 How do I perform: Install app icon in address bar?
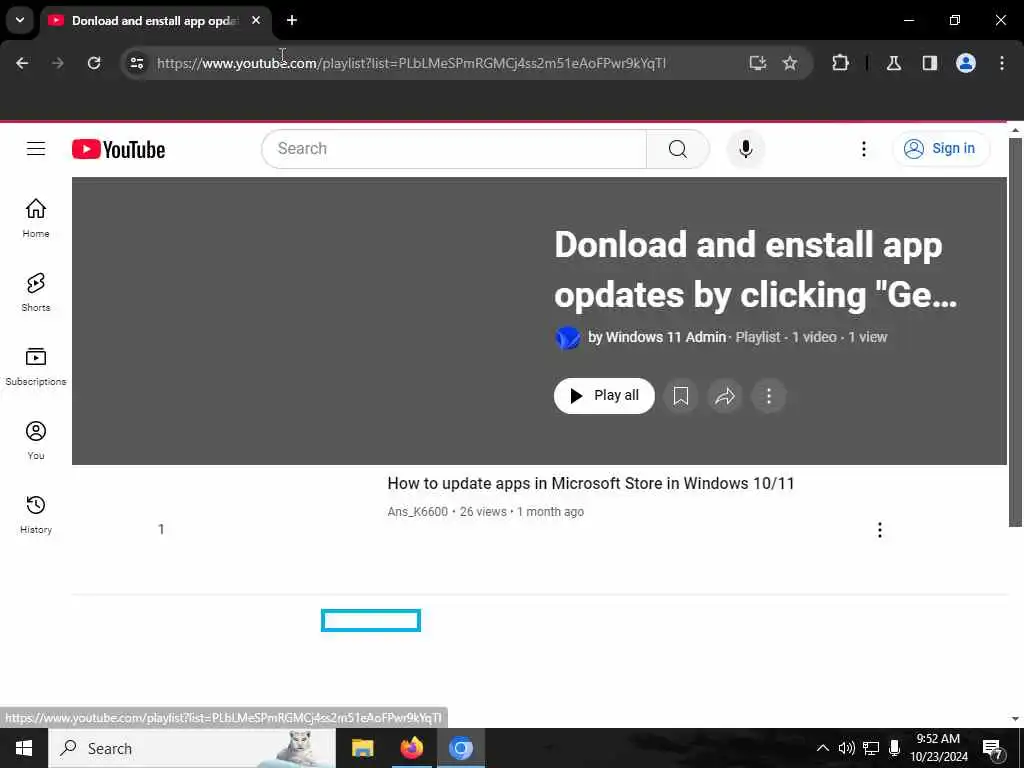pos(758,63)
